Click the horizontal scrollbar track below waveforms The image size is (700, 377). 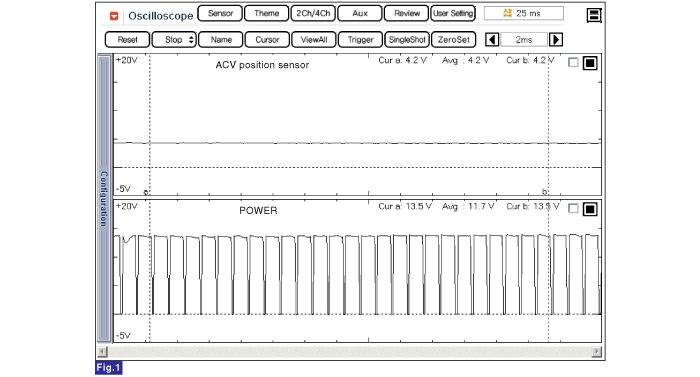pyautogui.click(x=350, y=352)
